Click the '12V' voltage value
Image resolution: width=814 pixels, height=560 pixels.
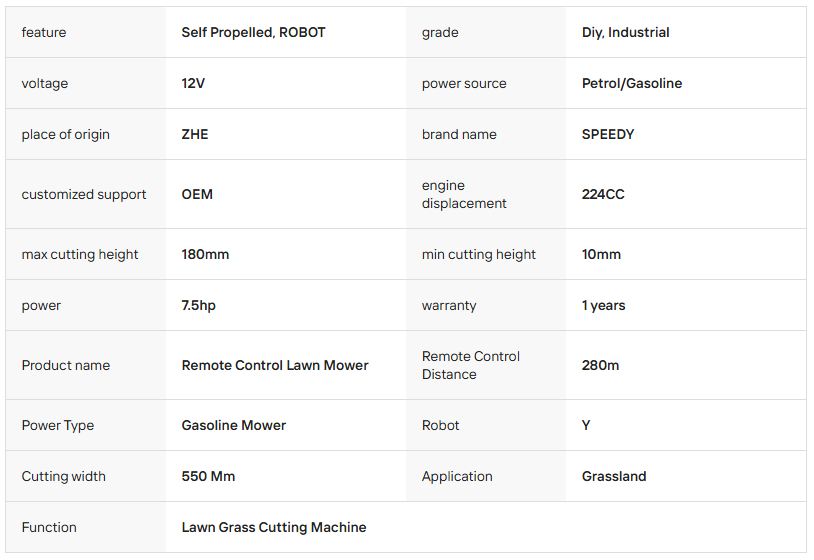pyautogui.click(x=193, y=83)
